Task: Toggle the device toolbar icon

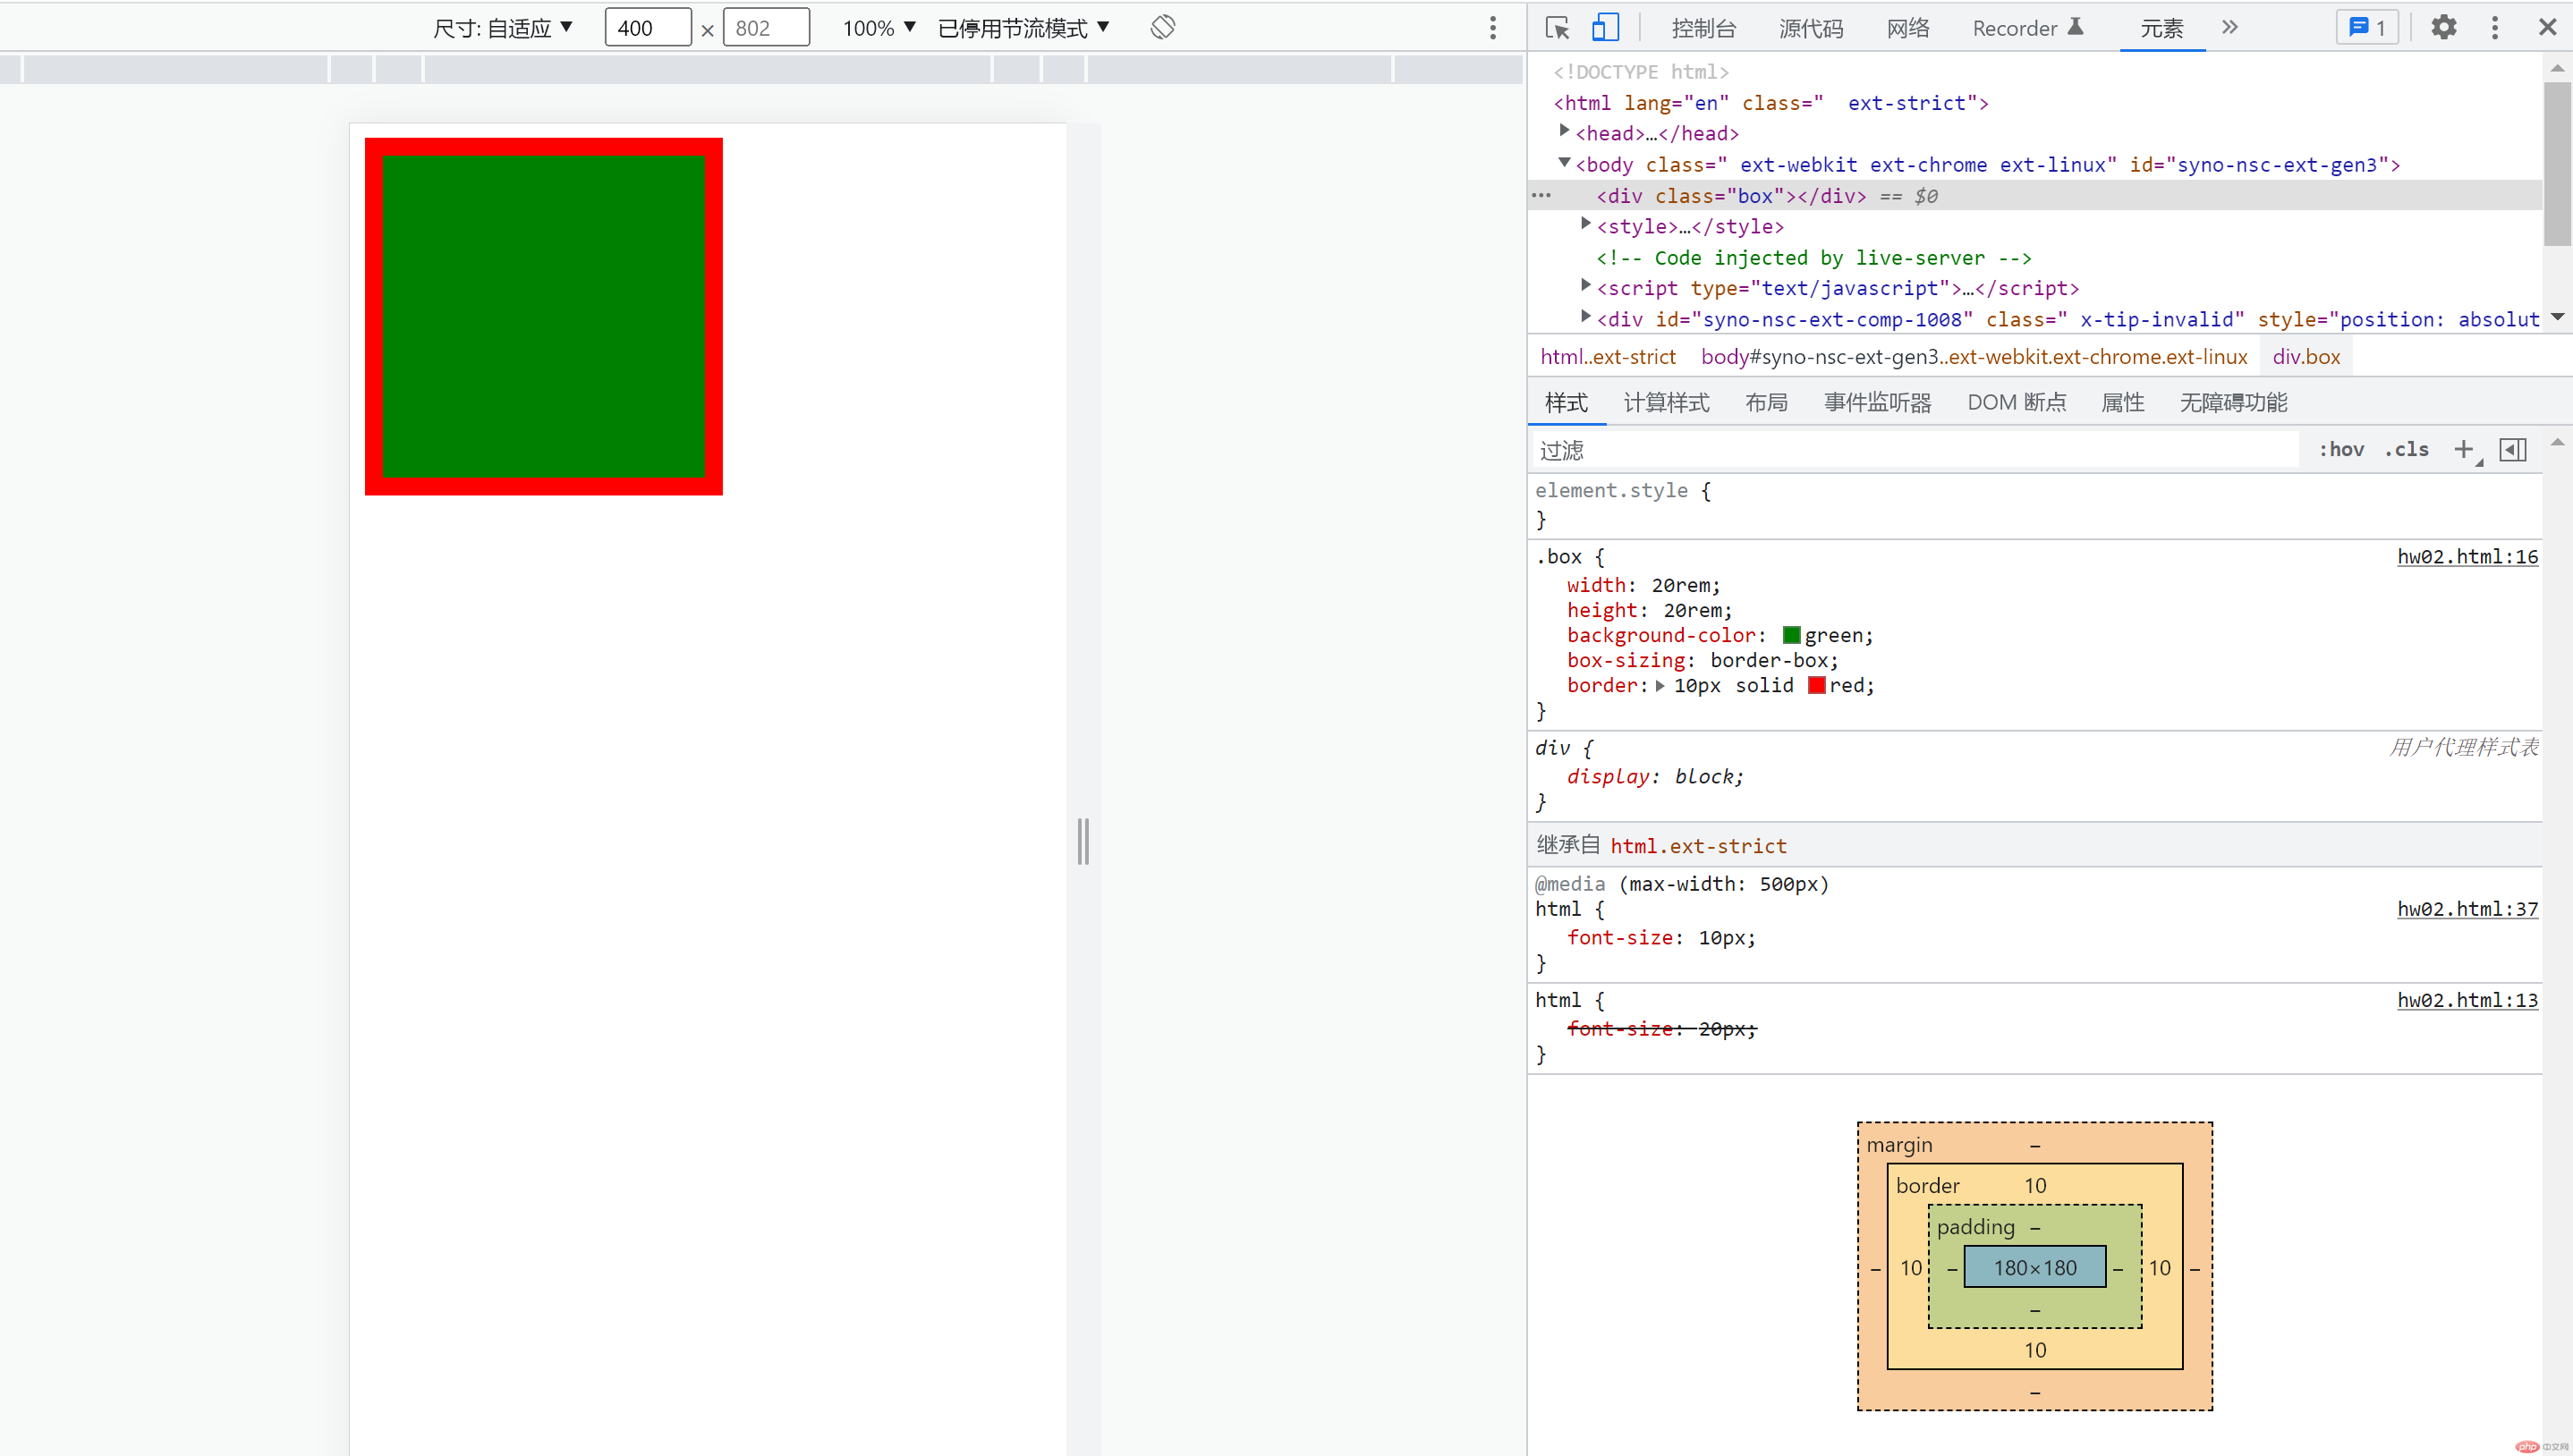Action: [x=1605, y=28]
